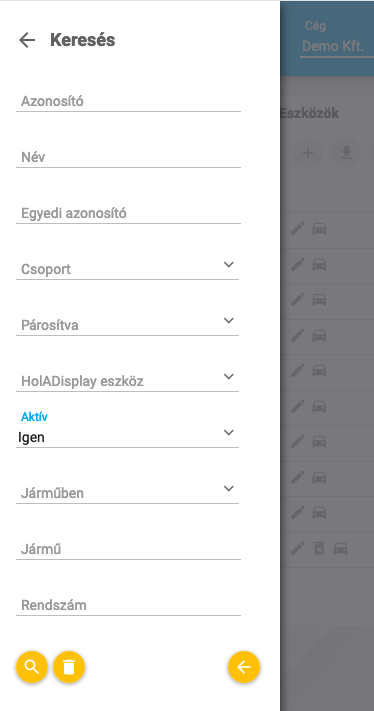Image resolution: width=374 pixels, height=711 pixels.
Task: Open the Cég selector showing Demo Kft.
Action: (x=336, y=46)
